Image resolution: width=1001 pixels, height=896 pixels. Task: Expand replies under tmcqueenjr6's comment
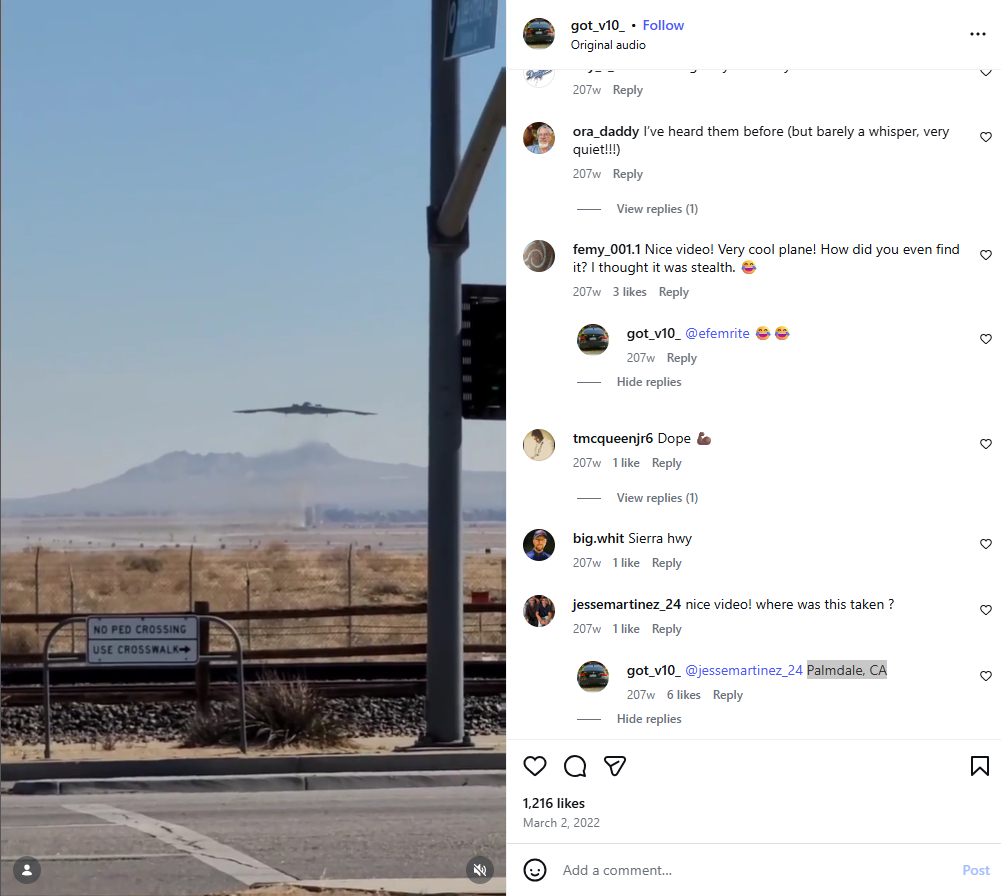click(x=657, y=498)
